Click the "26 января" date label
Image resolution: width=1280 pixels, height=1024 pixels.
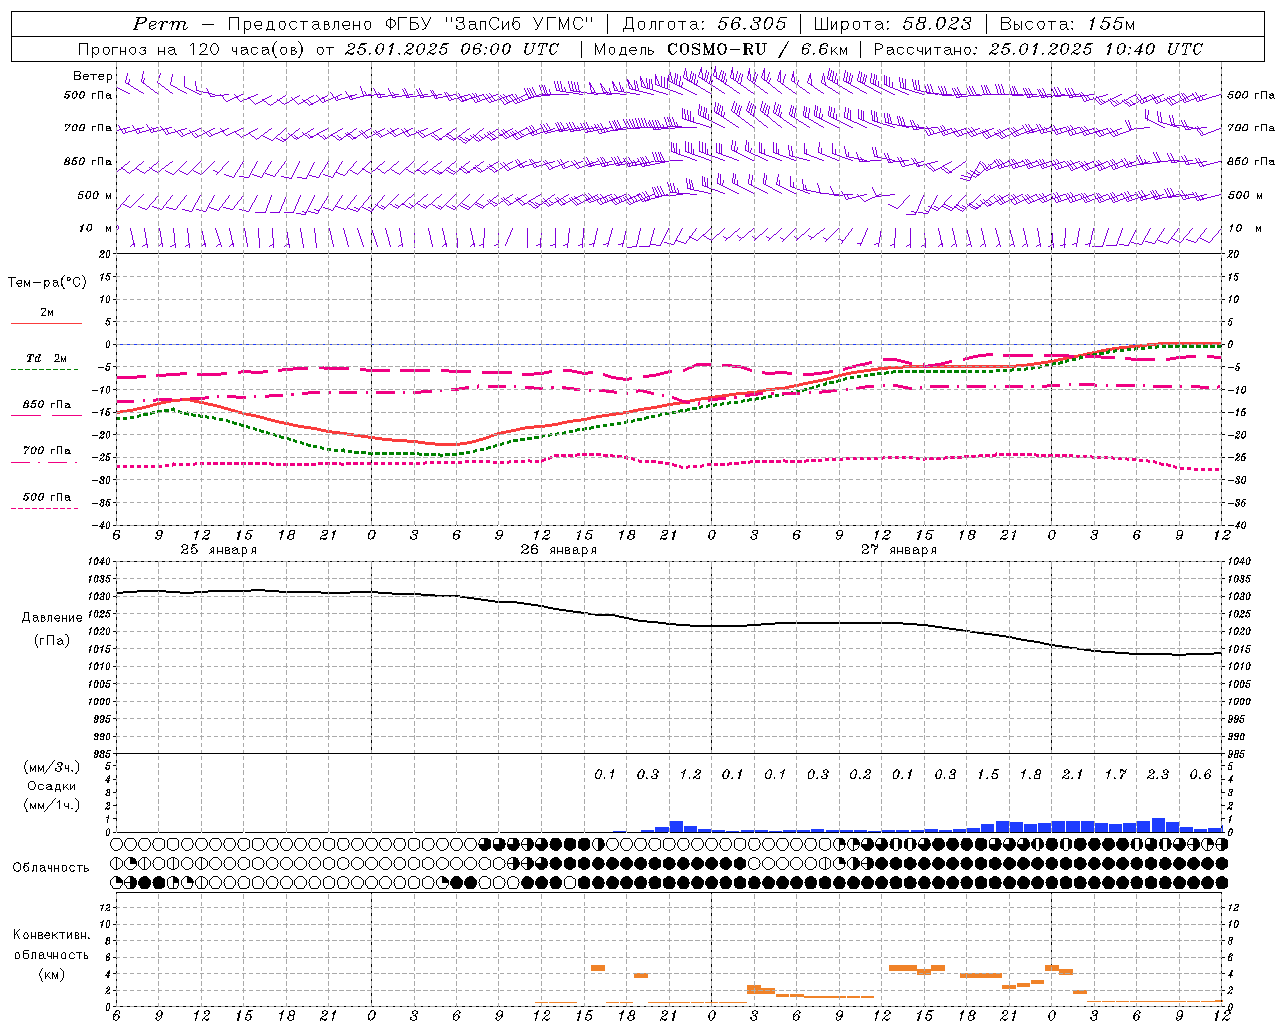558,550
